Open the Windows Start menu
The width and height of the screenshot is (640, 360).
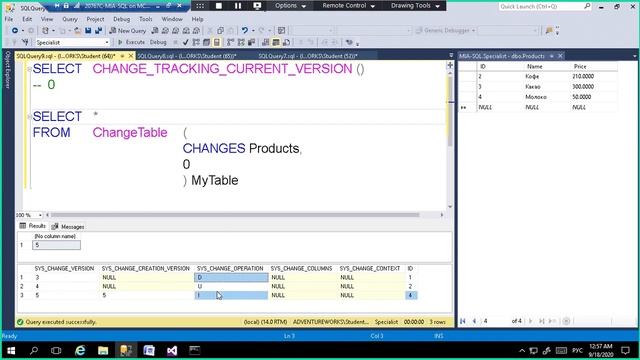(x=11, y=351)
